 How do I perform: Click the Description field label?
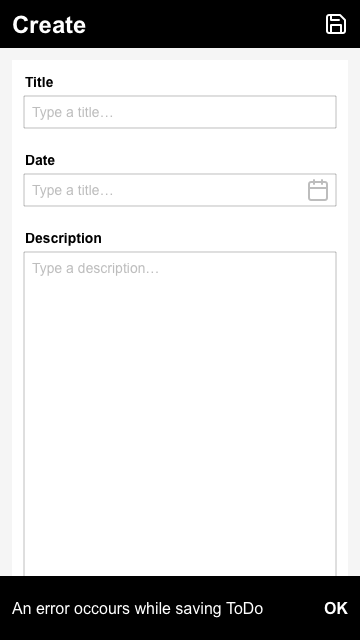(63, 238)
